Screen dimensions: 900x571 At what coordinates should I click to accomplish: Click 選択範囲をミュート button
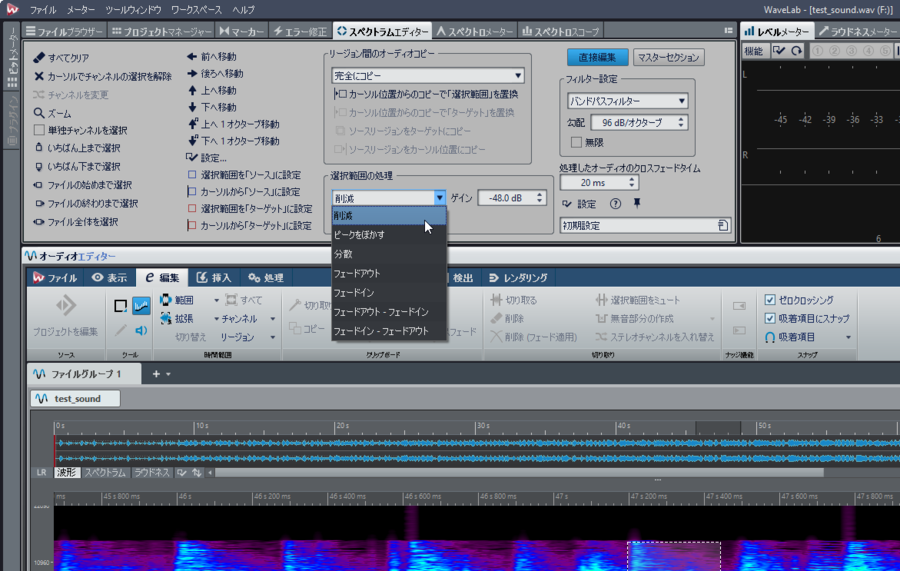(x=638, y=300)
